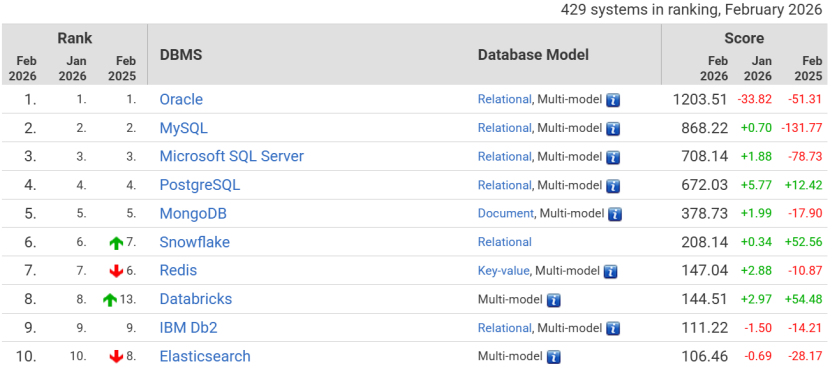
Task: Click MongoDB's -17.90 yearly change
Action: (804, 214)
